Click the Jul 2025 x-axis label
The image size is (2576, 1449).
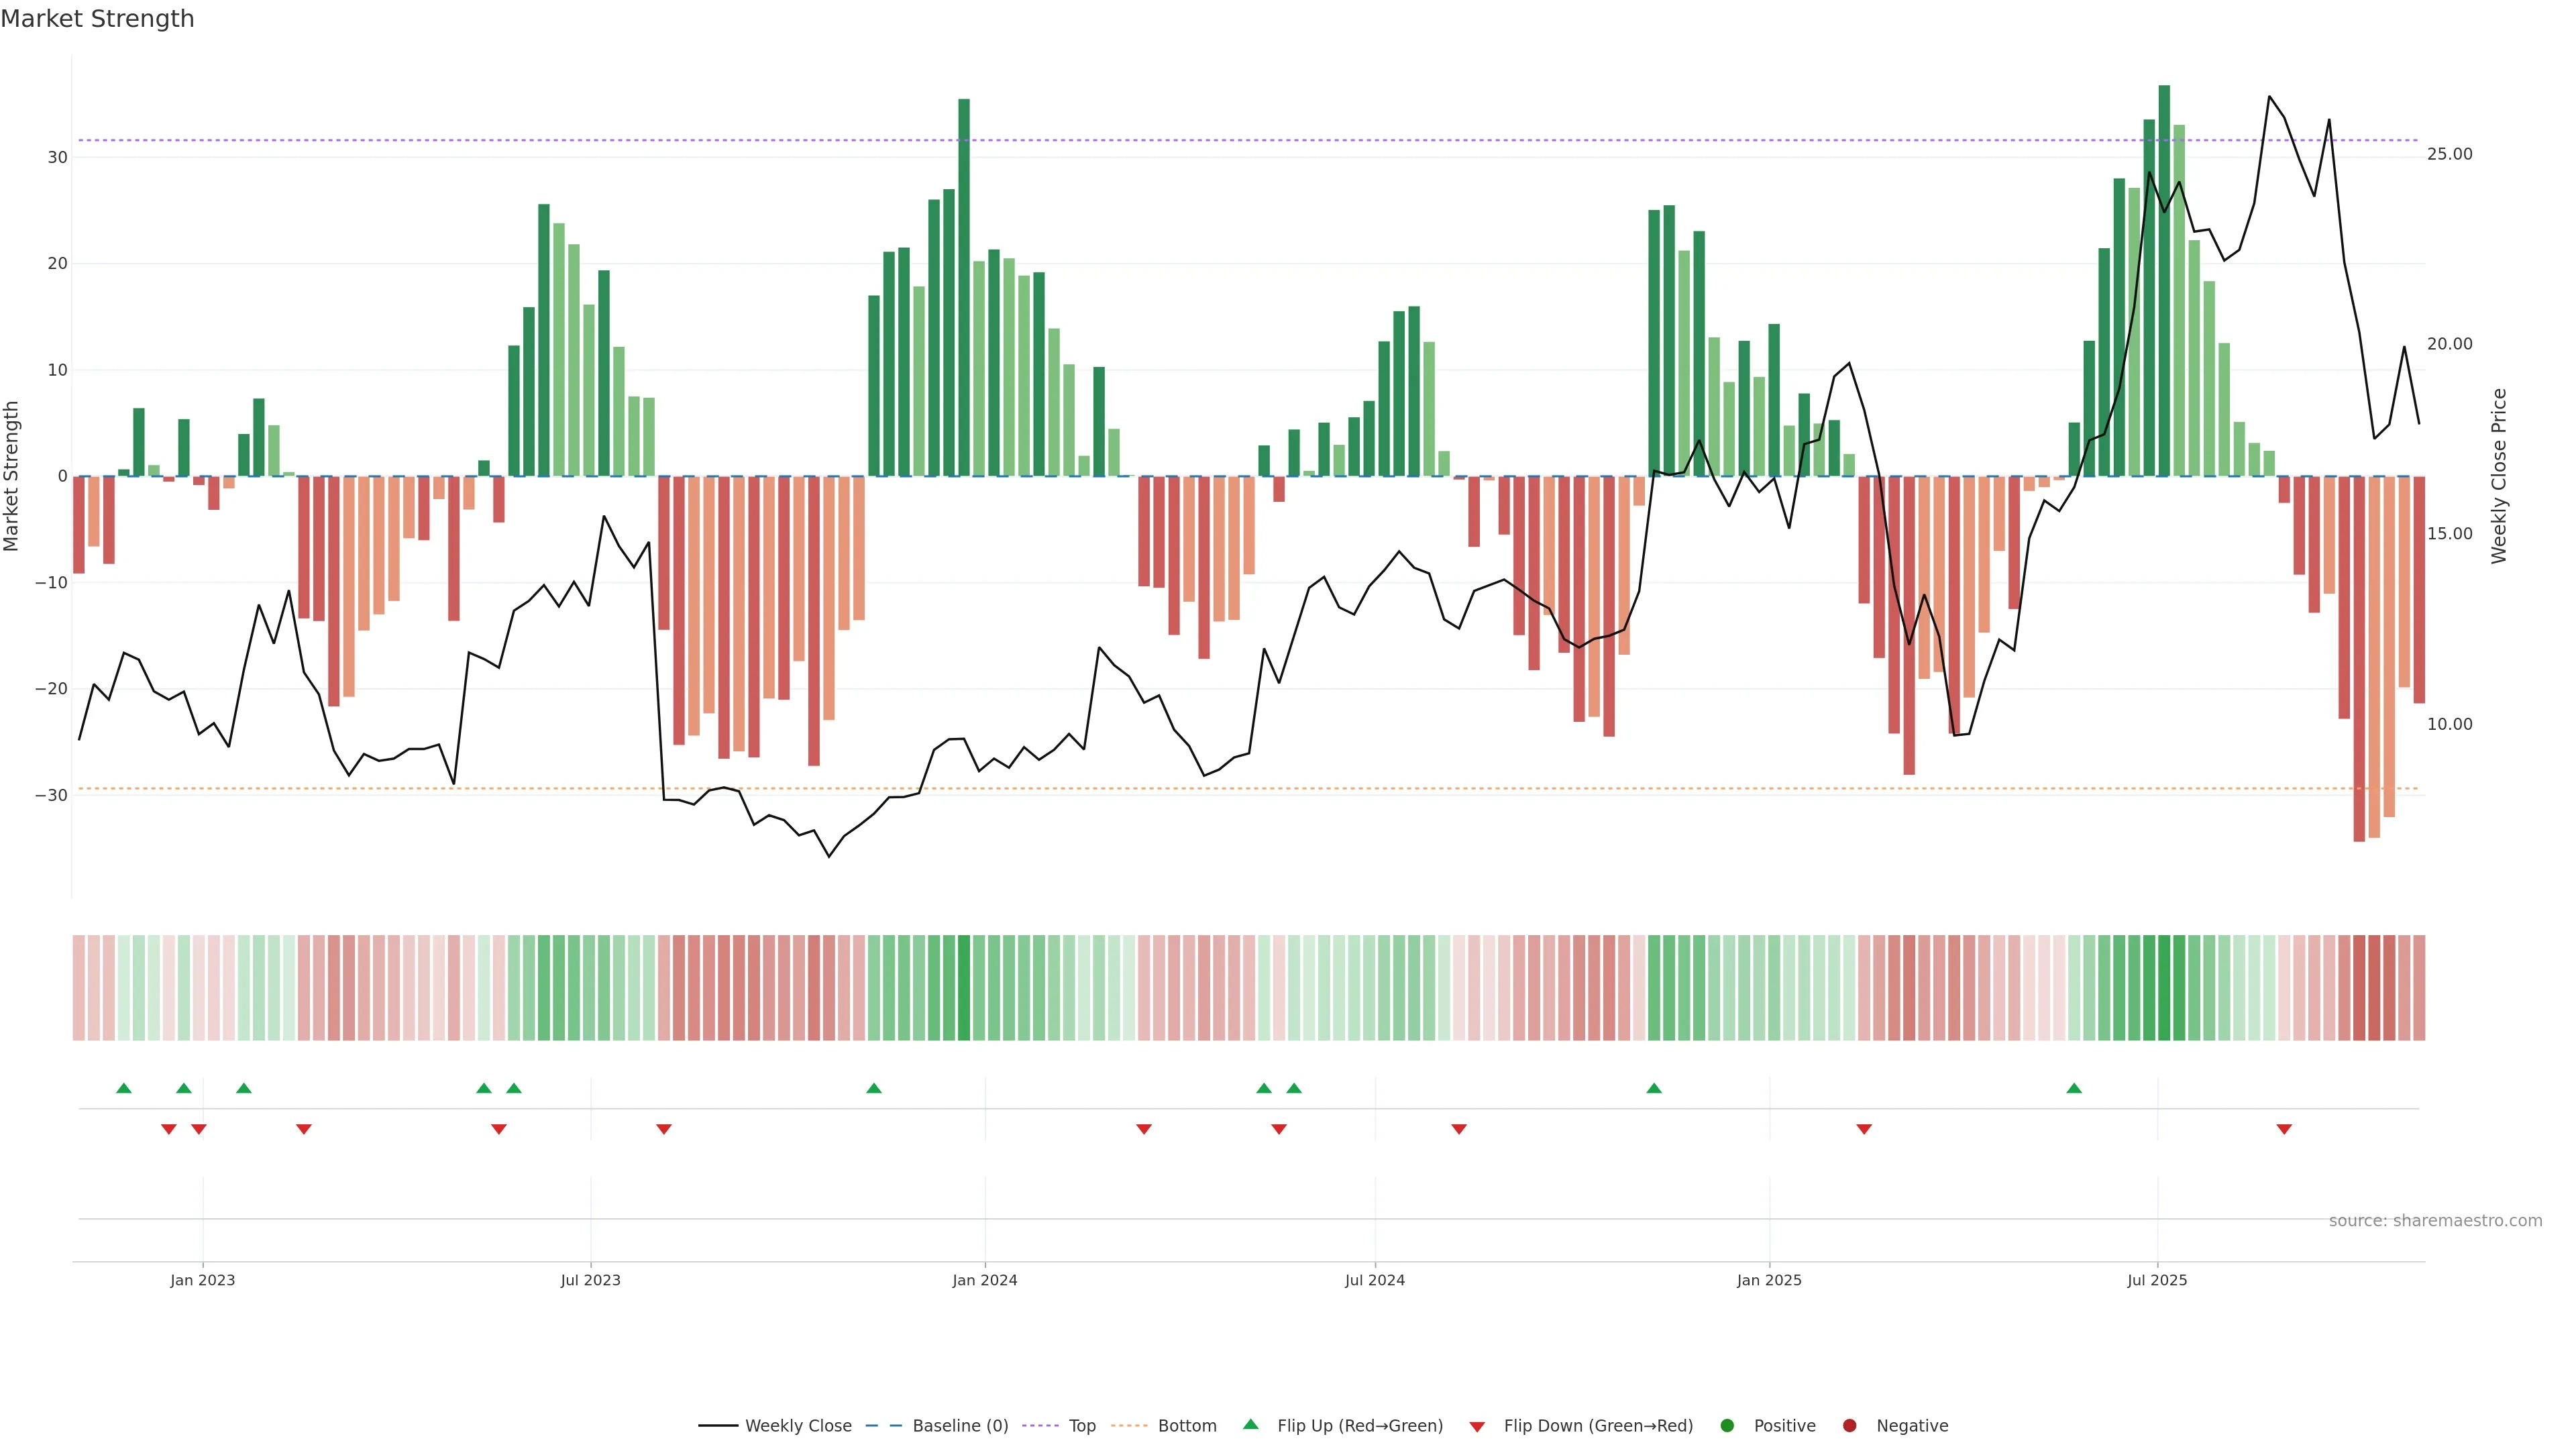click(x=2157, y=1280)
